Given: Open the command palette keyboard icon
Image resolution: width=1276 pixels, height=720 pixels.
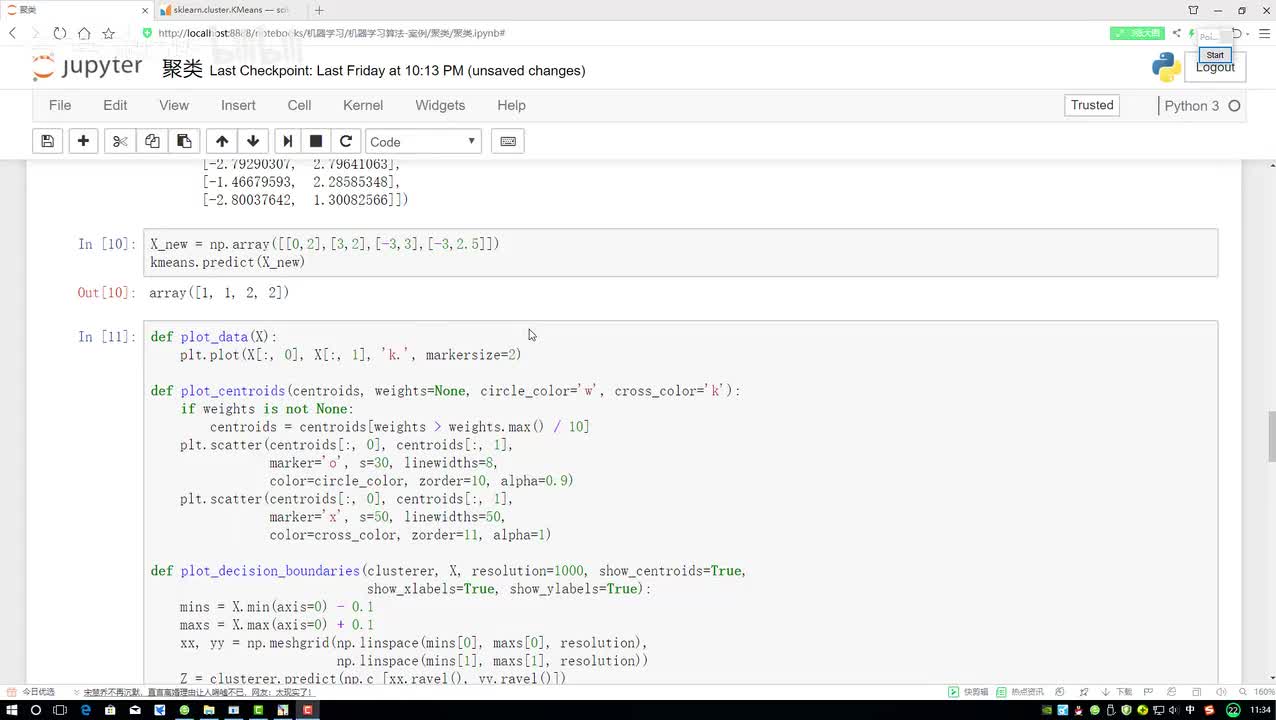Looking at the screenshot, I should click(508, 141).
